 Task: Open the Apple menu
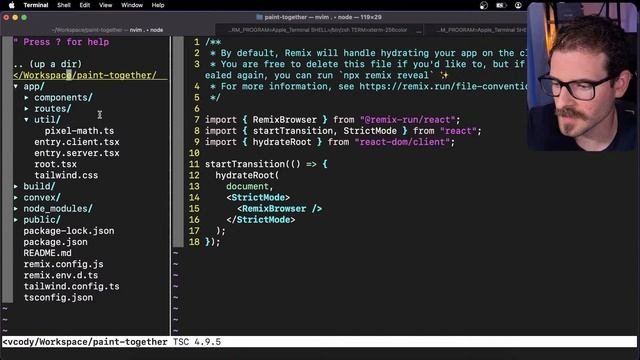click(x=11, y=5)
